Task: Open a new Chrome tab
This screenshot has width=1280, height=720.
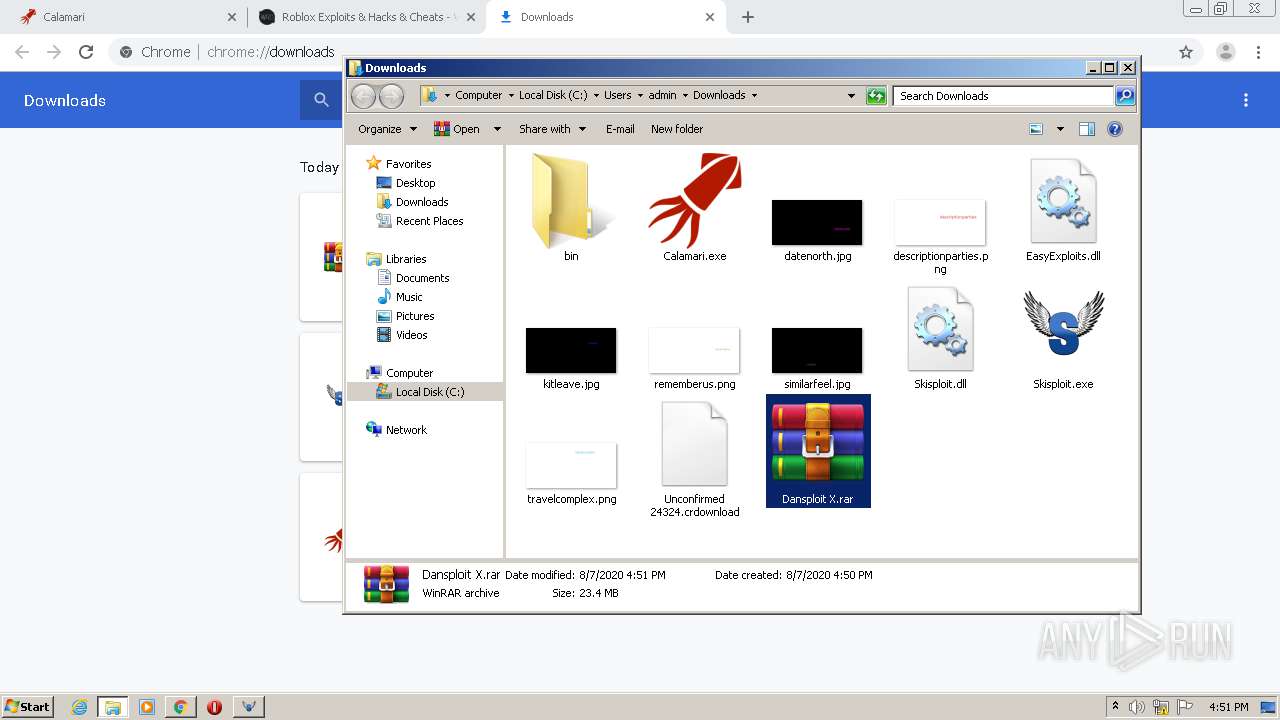Action: click(x=748, y=17)
